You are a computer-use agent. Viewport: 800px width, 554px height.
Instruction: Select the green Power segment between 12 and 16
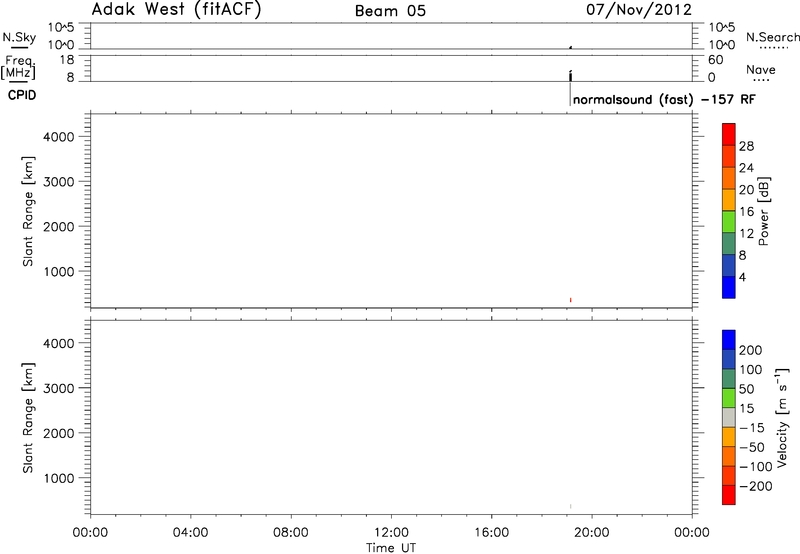(729, 222)
